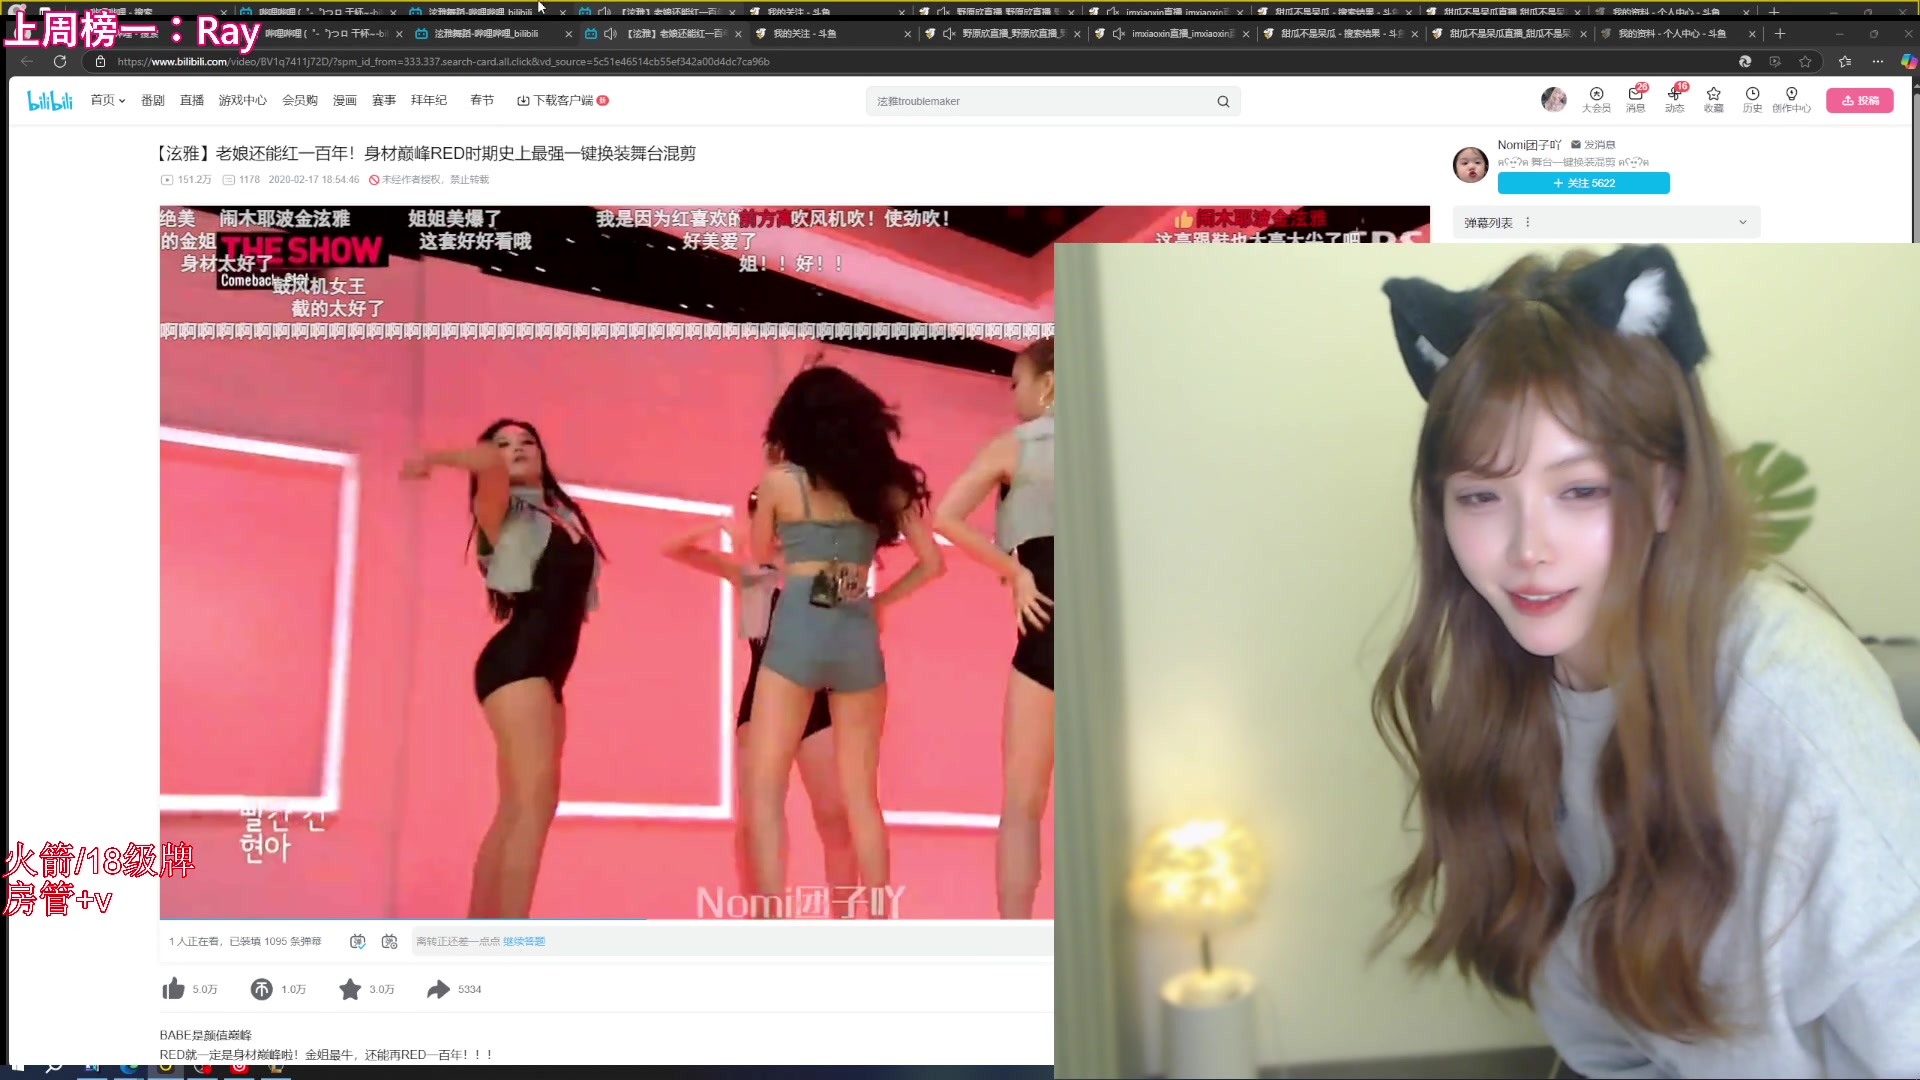Click the 继续答题 link

pyautogui.click(x=524, y=941)
